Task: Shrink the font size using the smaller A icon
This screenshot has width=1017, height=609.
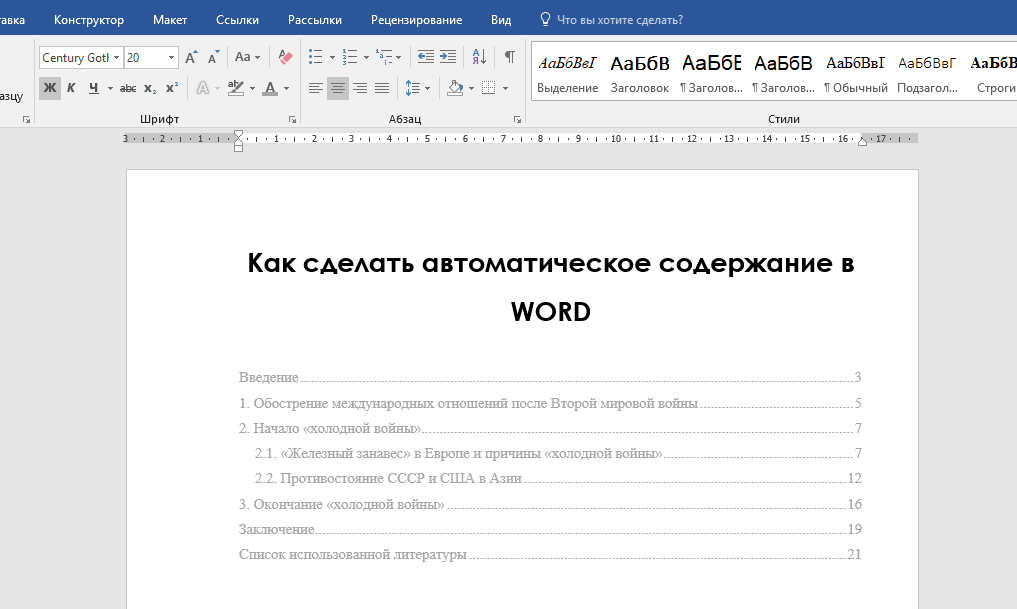Action: (x=213, y=58)
